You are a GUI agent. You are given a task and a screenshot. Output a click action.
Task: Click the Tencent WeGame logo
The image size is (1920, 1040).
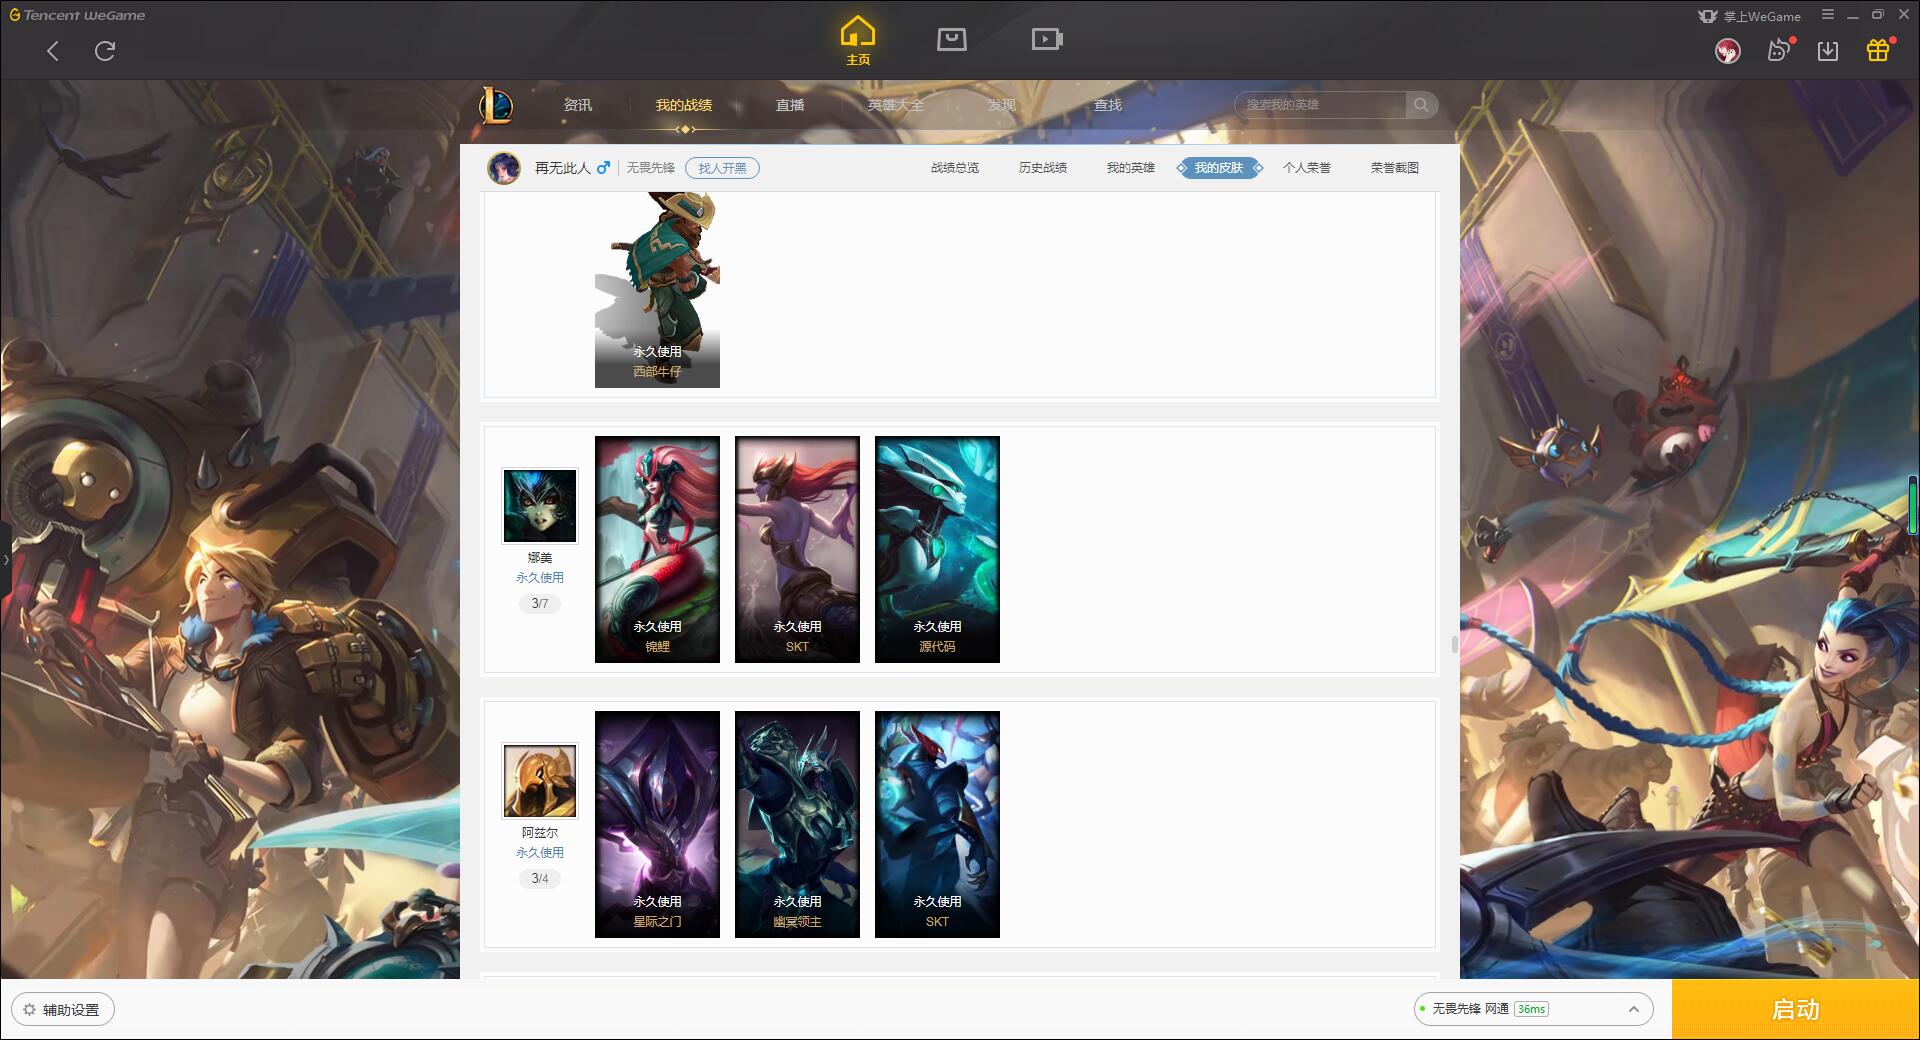[x=77, y=15]
